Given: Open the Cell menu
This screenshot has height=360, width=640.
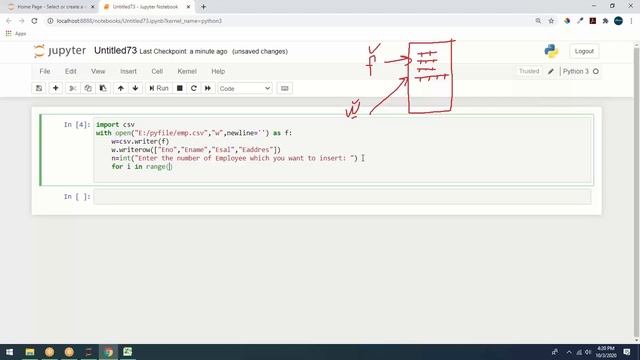Looking at the screenshot, I should [157, 71].
